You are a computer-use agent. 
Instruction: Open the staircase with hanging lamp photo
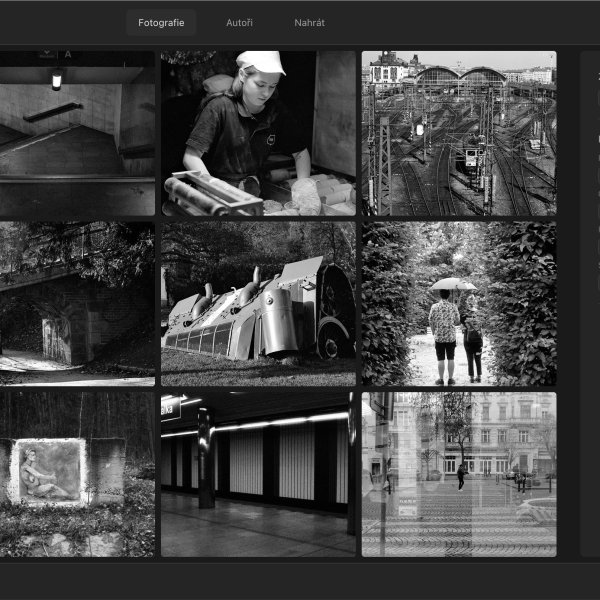pyautogui.click(x=77, y=133)
